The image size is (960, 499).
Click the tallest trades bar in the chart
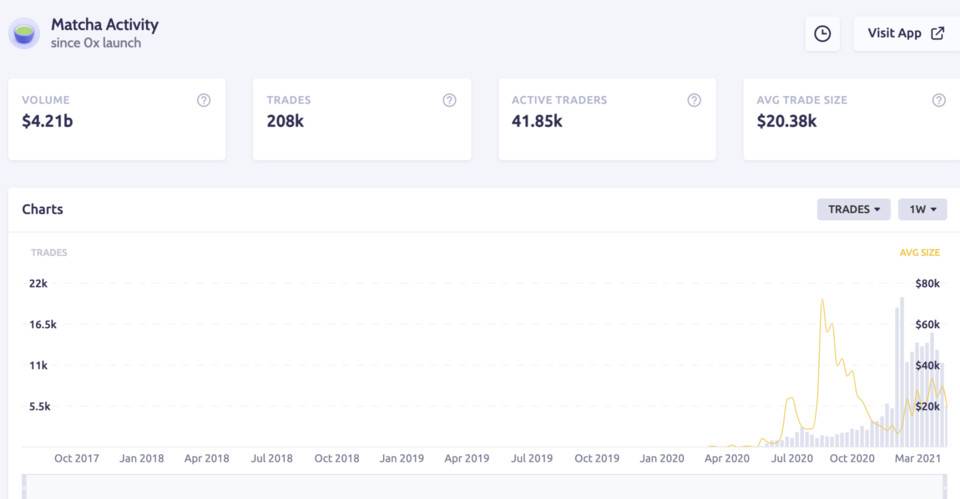click(x=902, y=372)
